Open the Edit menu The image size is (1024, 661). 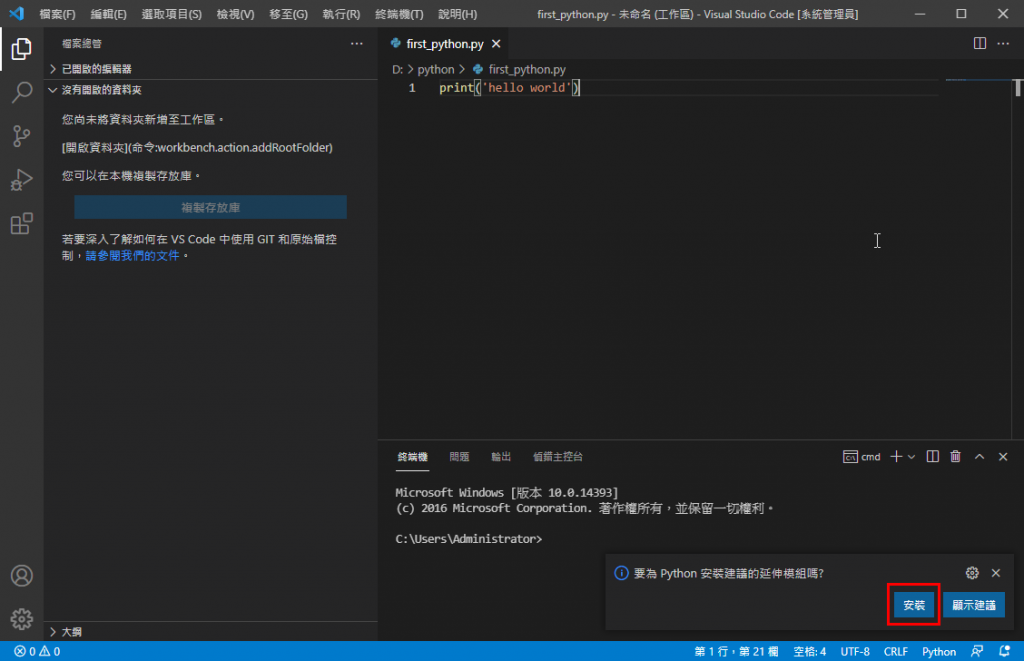point(108,14)
